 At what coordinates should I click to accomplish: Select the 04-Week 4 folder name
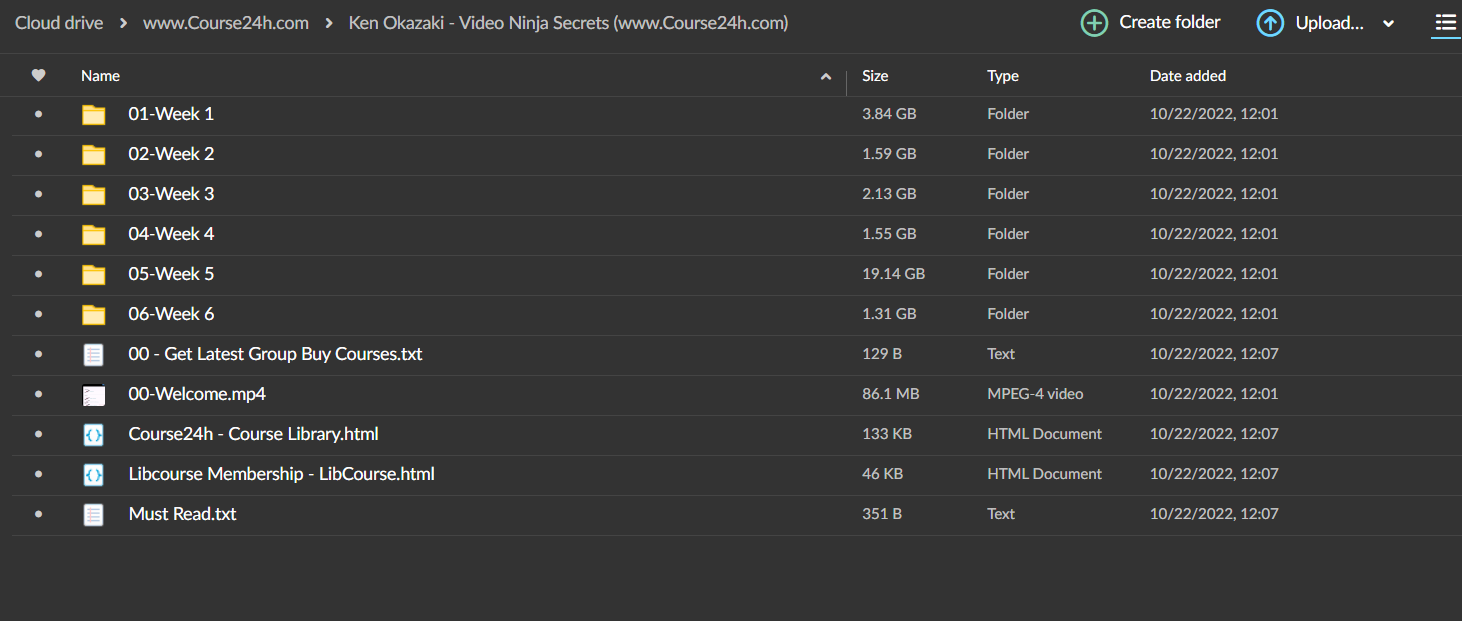click(x=171, y=234)
